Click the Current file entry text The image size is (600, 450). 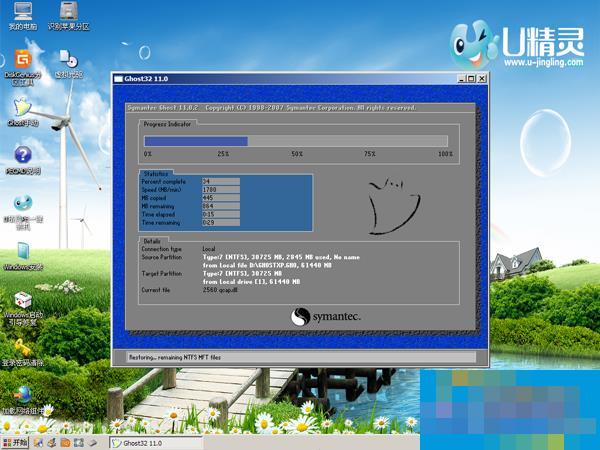pyautogui.click(x=220, y=290)
